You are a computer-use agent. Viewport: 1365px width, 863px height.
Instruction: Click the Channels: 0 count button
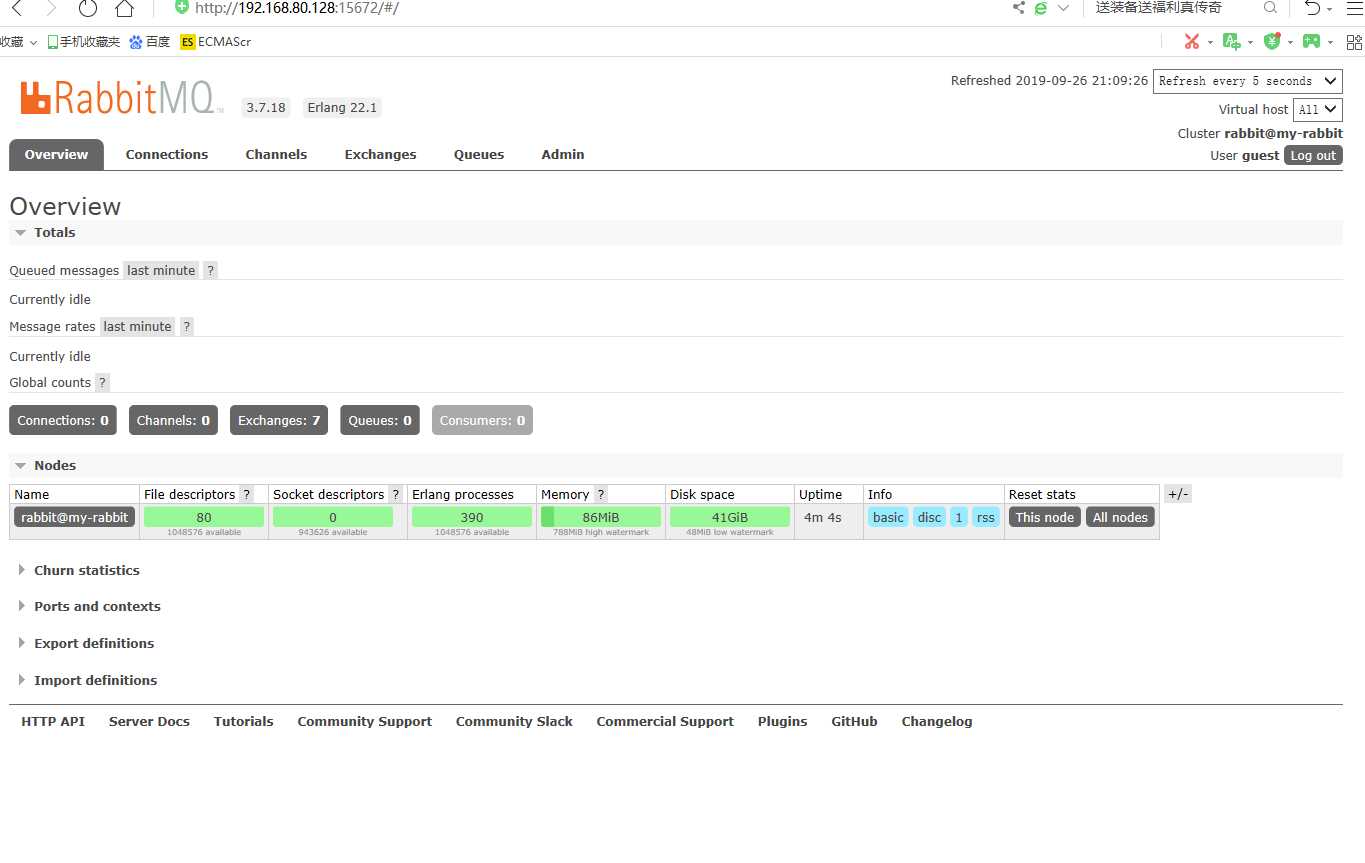pyautogui.click(x=173, y=421)
